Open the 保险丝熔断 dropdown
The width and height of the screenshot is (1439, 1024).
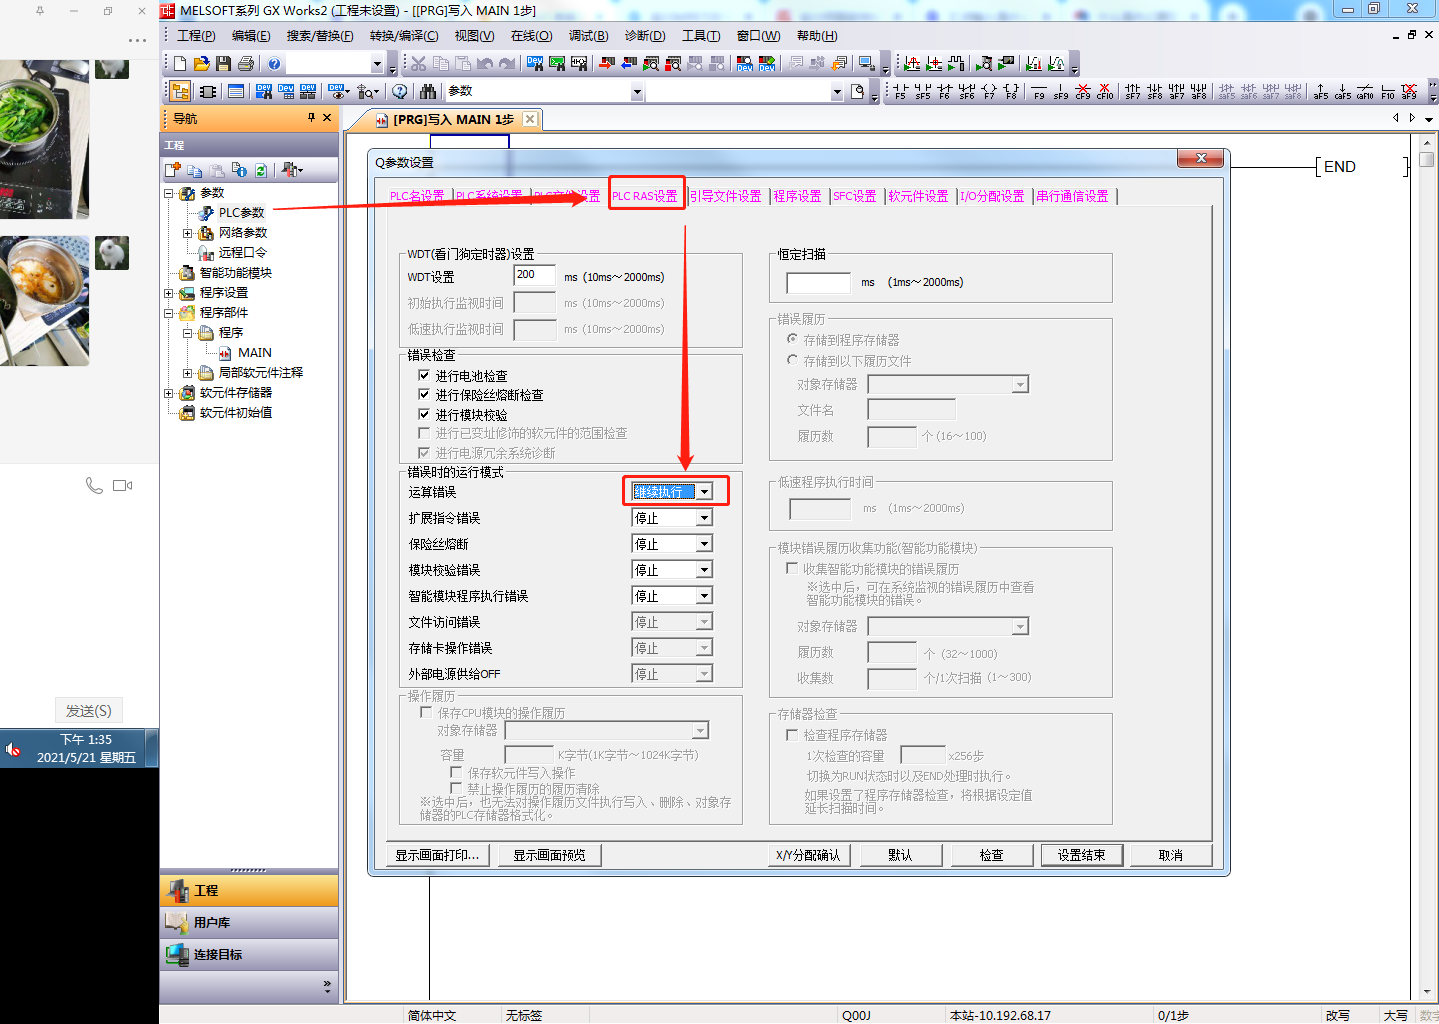click(x=705, y=544)
